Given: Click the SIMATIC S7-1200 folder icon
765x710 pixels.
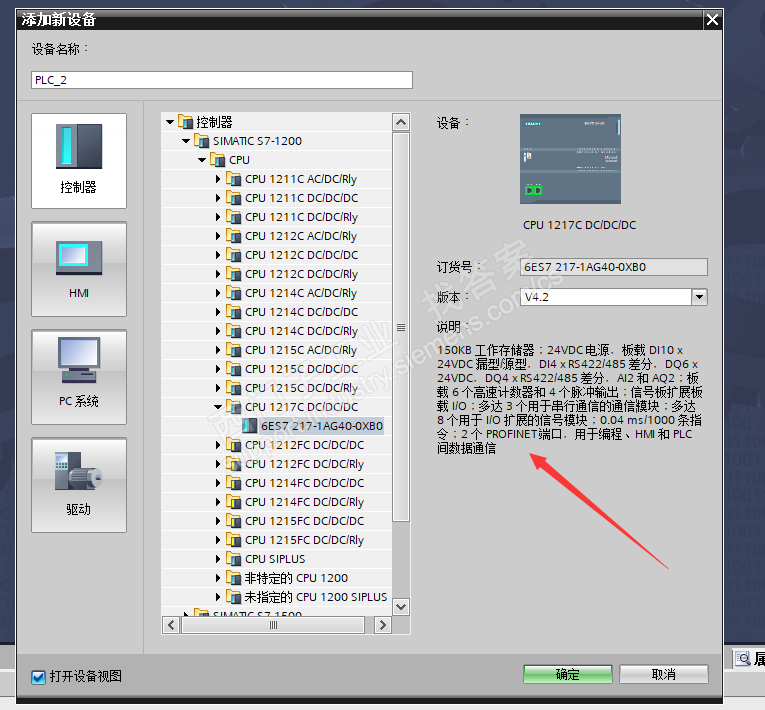Looking at the screenshot, I should 201,141.
